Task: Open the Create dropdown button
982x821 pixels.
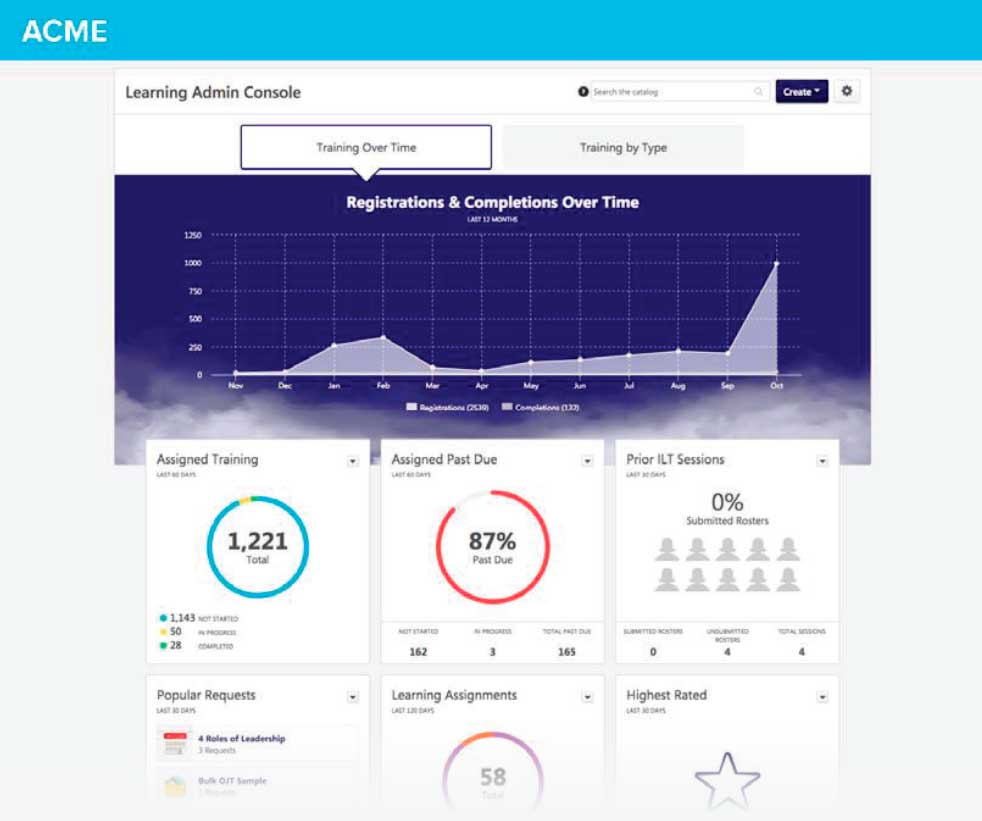Action: tap(801, 92)
